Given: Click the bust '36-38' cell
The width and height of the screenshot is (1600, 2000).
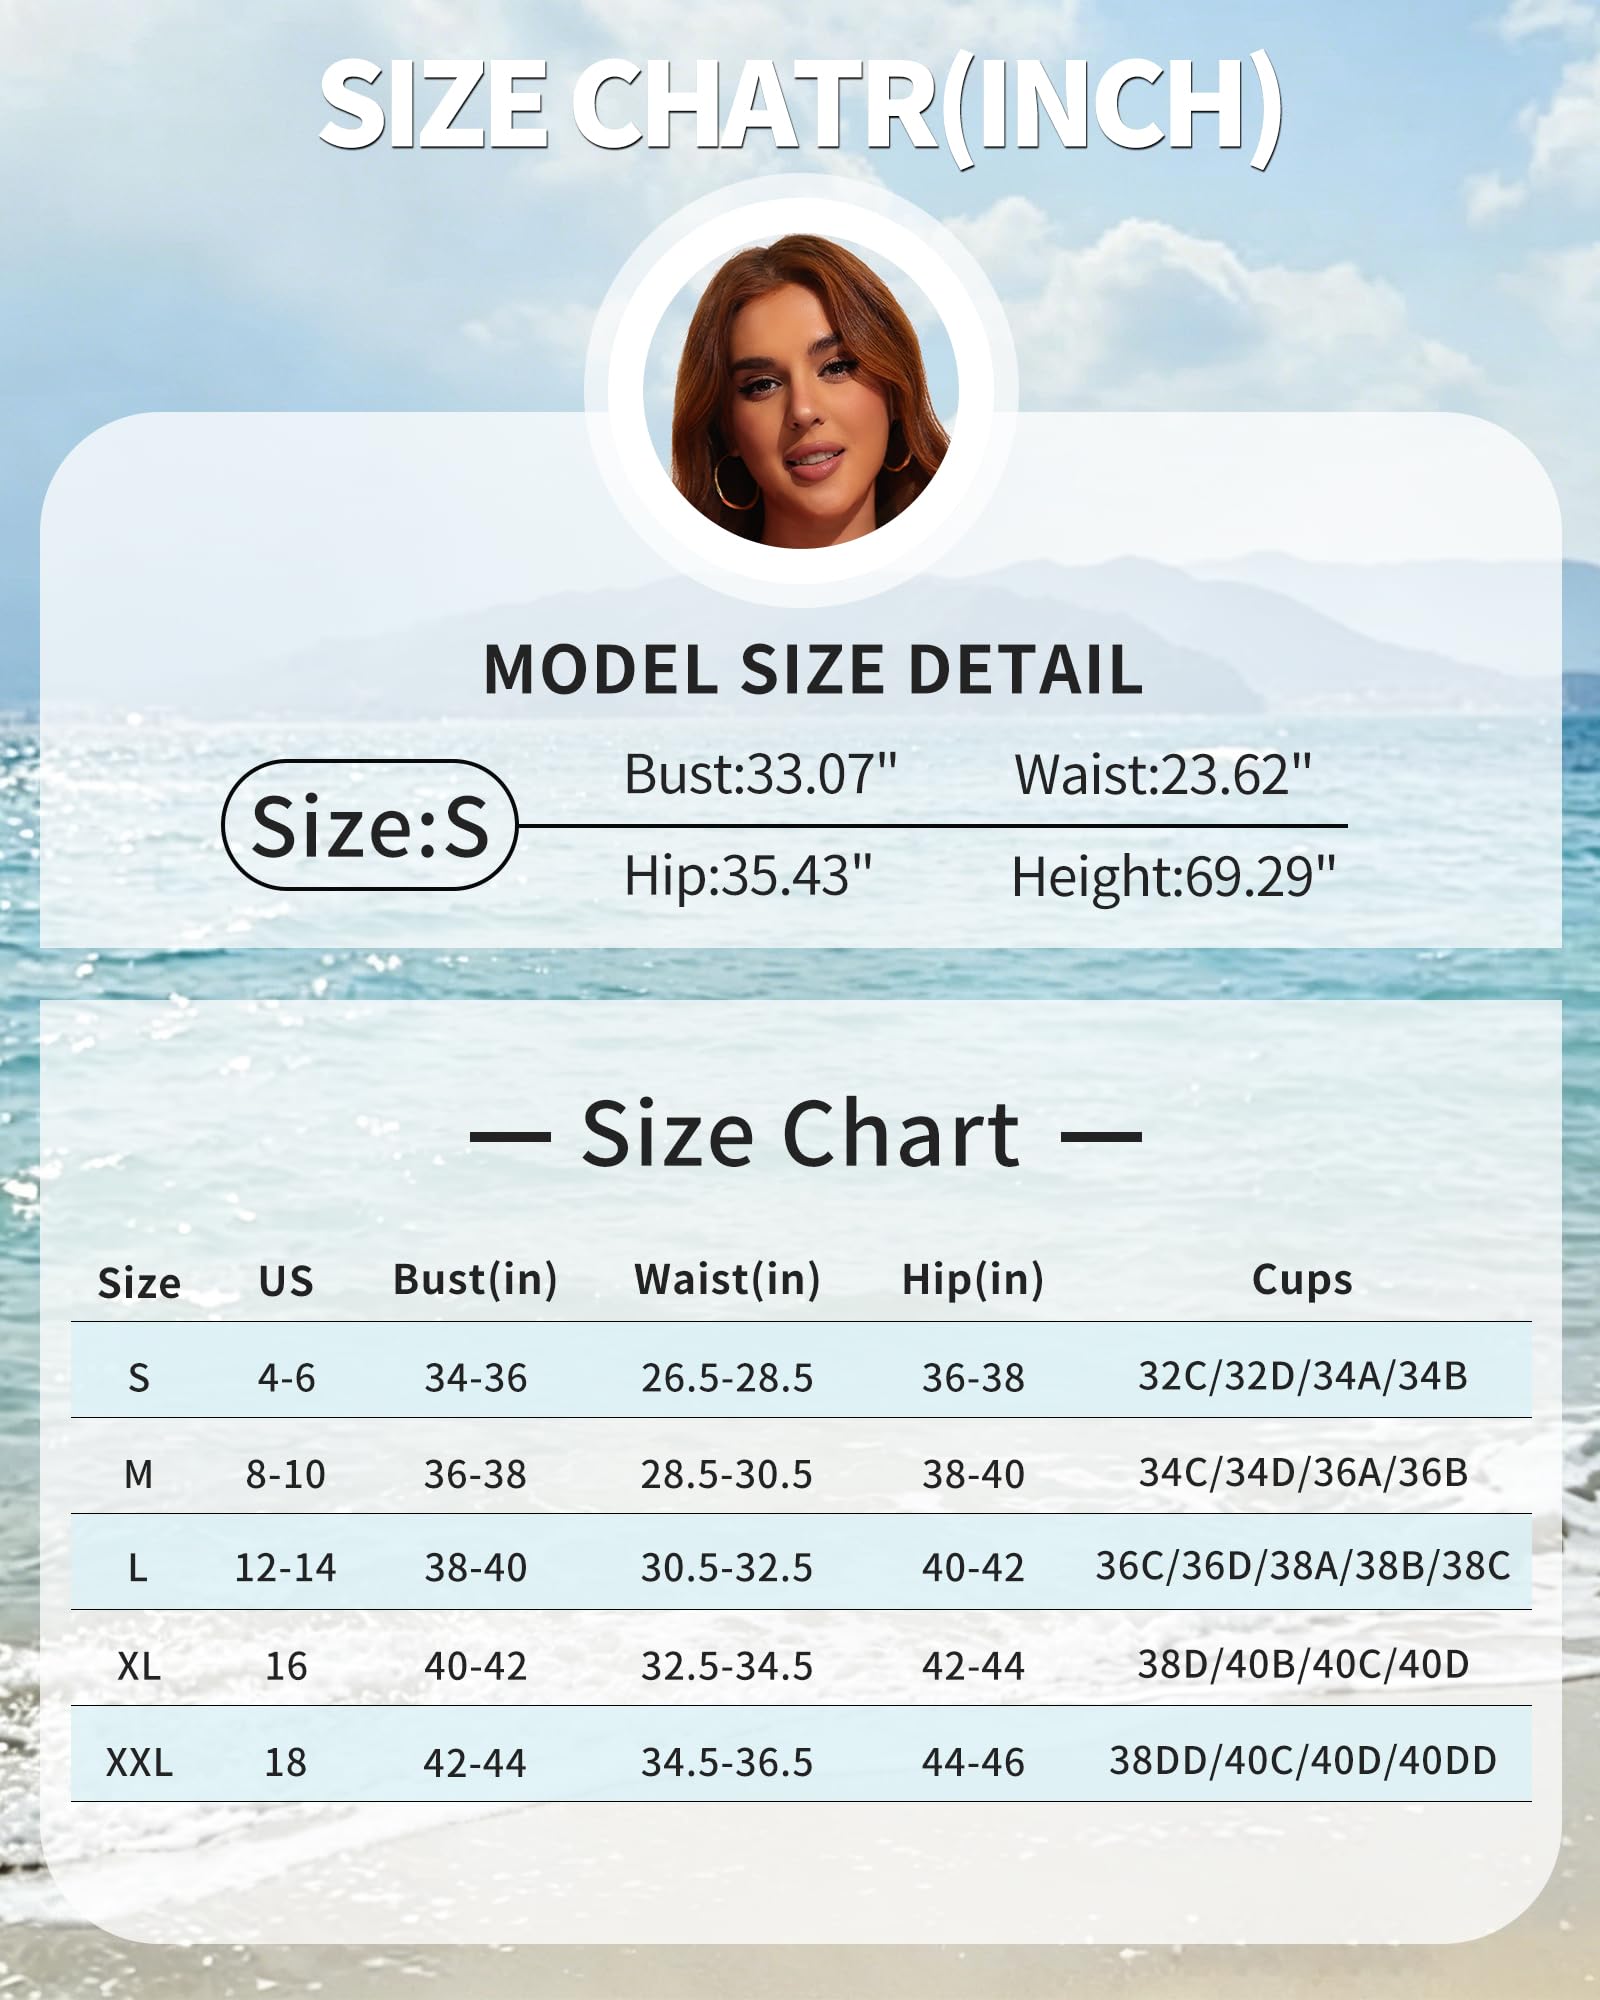Looking at the screenshot, I should tap(475, 1474).
